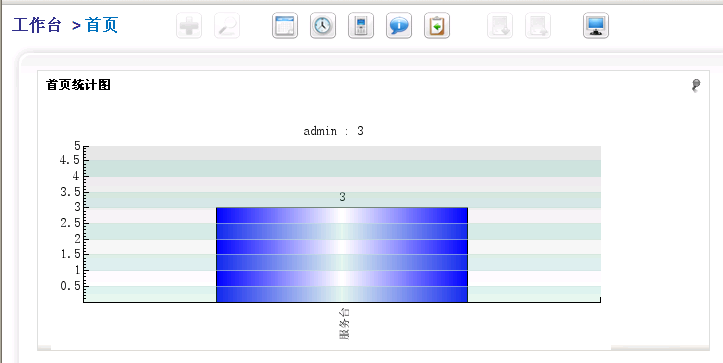Click the 2.5 tick on vertical axis

71,223
